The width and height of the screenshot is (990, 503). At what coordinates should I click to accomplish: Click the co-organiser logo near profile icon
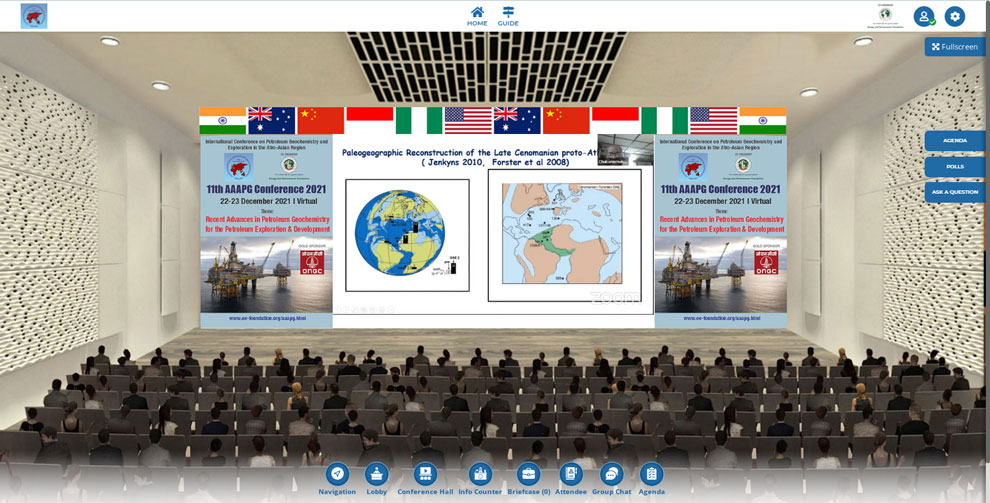tap(886, 17)
